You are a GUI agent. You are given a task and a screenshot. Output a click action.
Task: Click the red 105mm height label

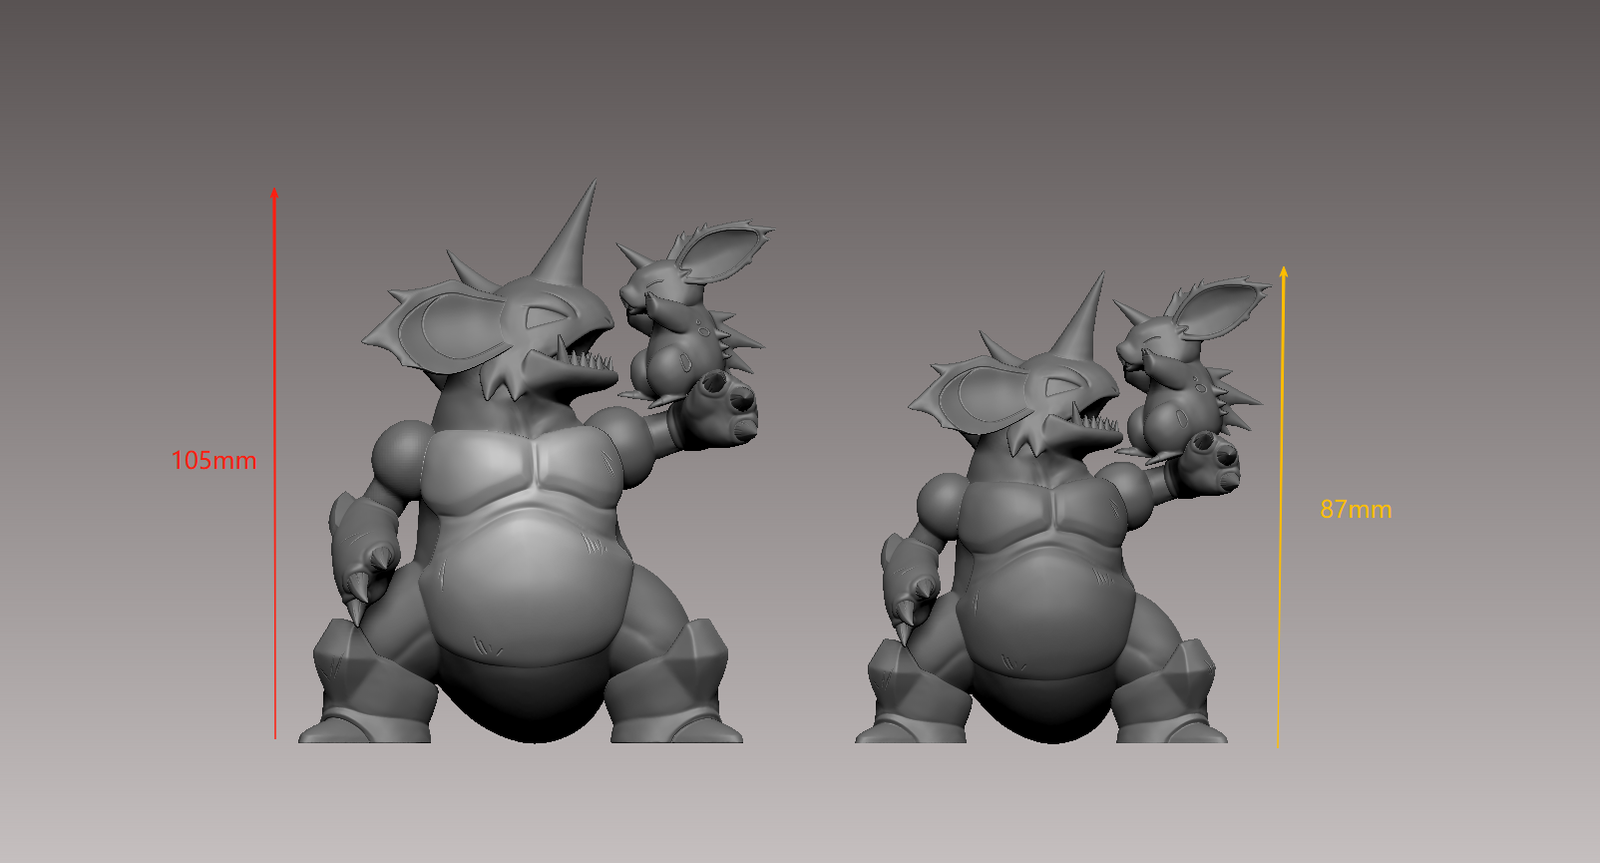coord(213,460)
